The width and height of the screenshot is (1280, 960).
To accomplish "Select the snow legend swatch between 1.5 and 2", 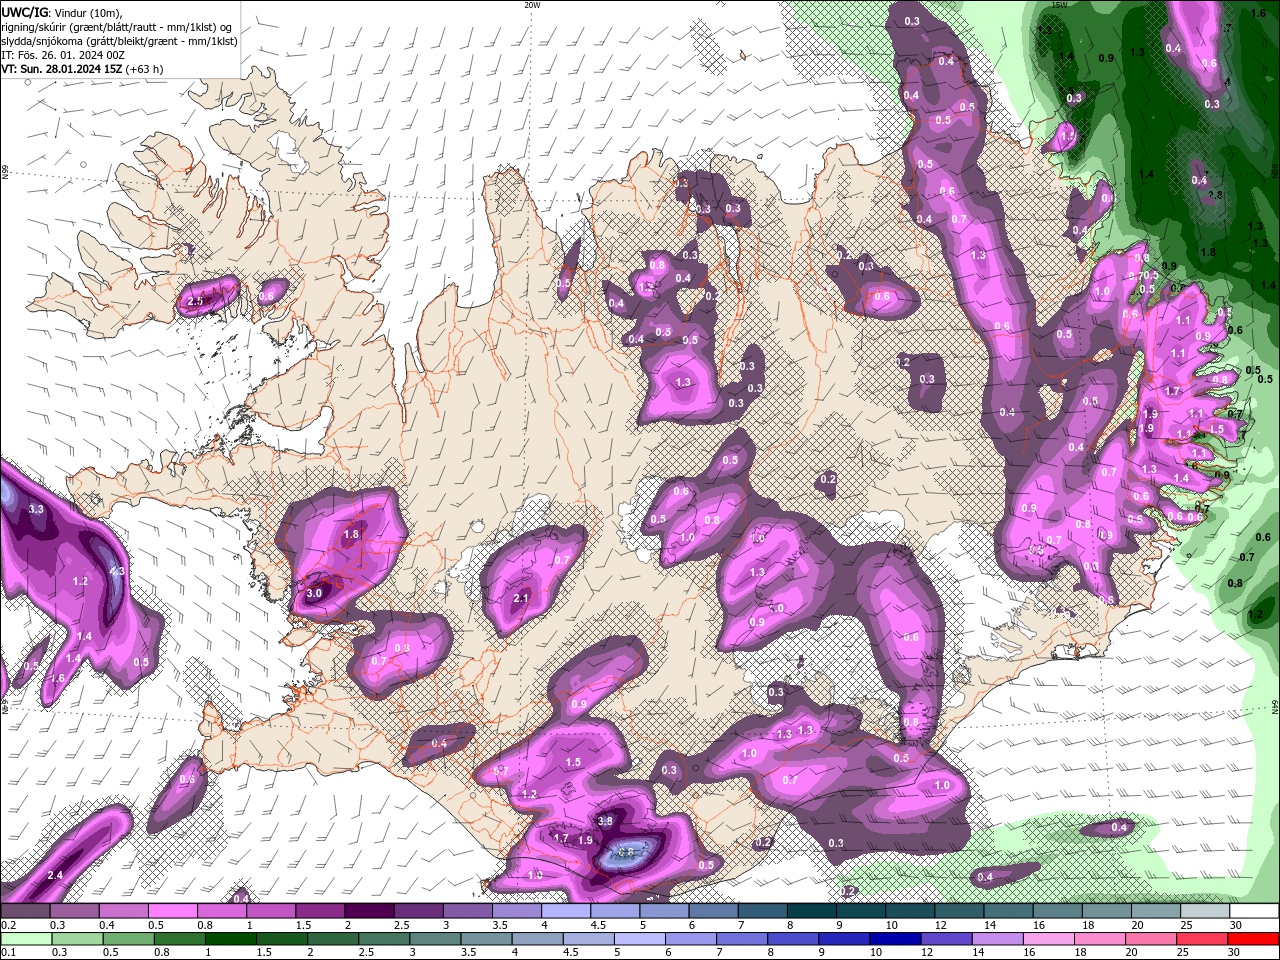I will tap(320, 911).
